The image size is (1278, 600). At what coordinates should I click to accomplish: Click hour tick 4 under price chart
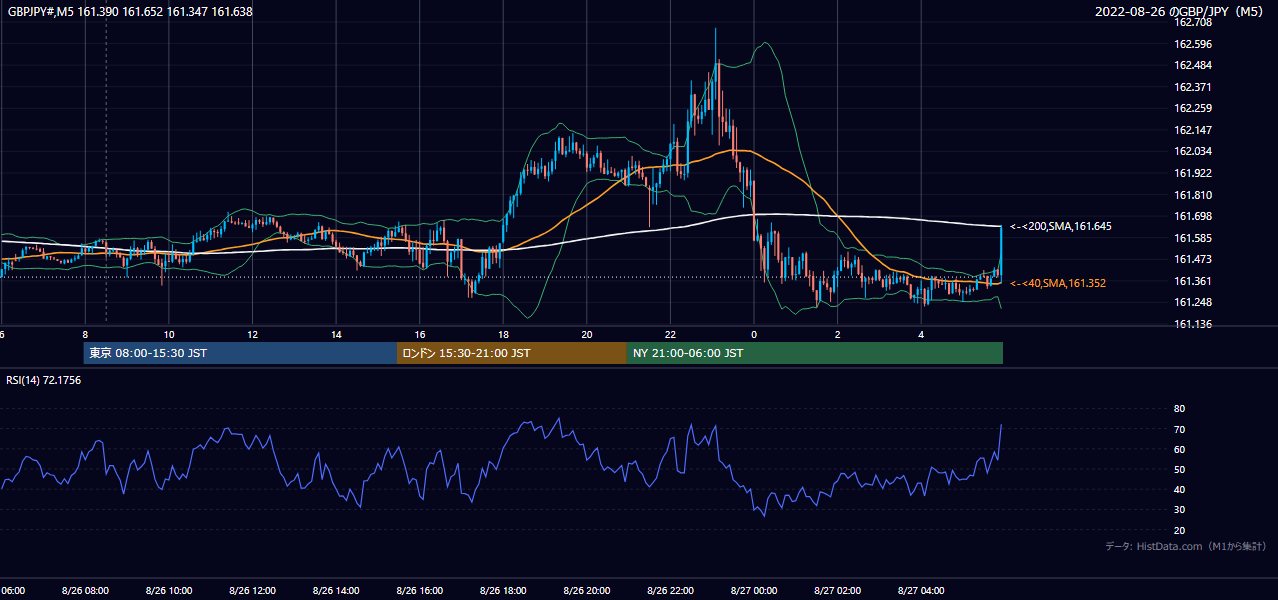(x=921, y=334)
